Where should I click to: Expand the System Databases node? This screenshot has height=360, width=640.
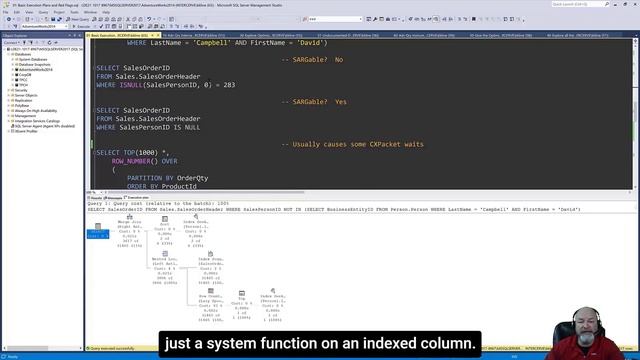(x=13, y=60)
